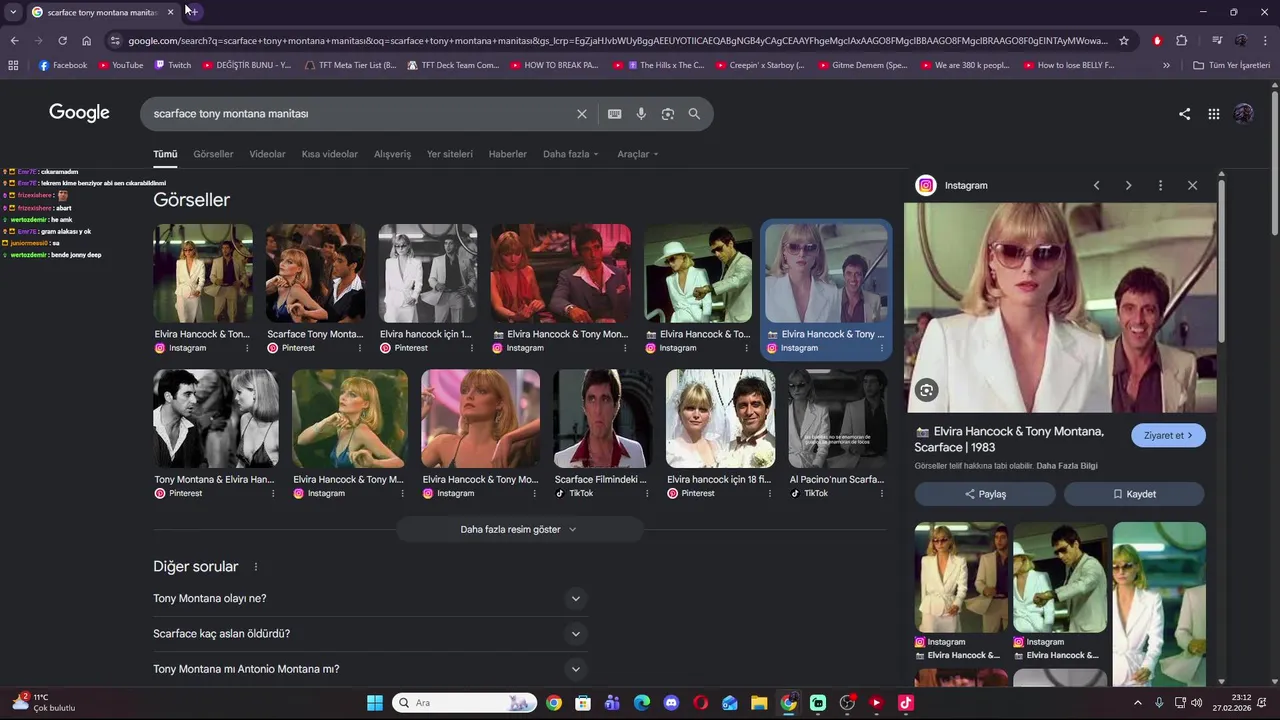Start voice search with the microphone icon
The image size is (1280, 720).
(x=641, y=114)
